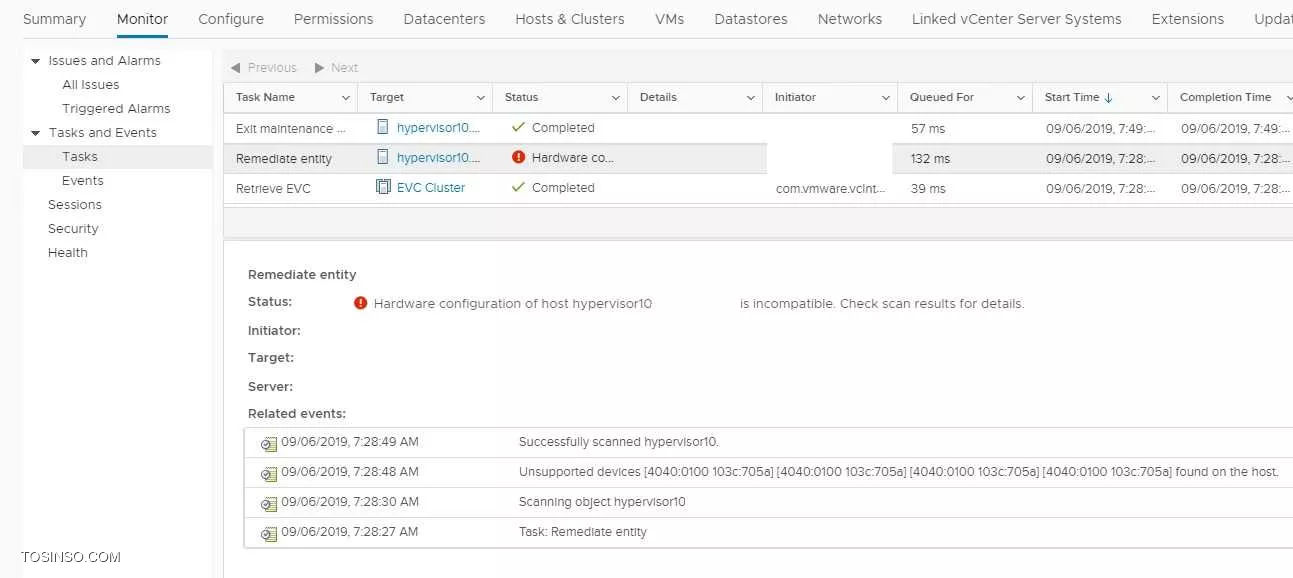Click the Tasks and Events label
1293x578 pixels.
(x=103, y=133)
